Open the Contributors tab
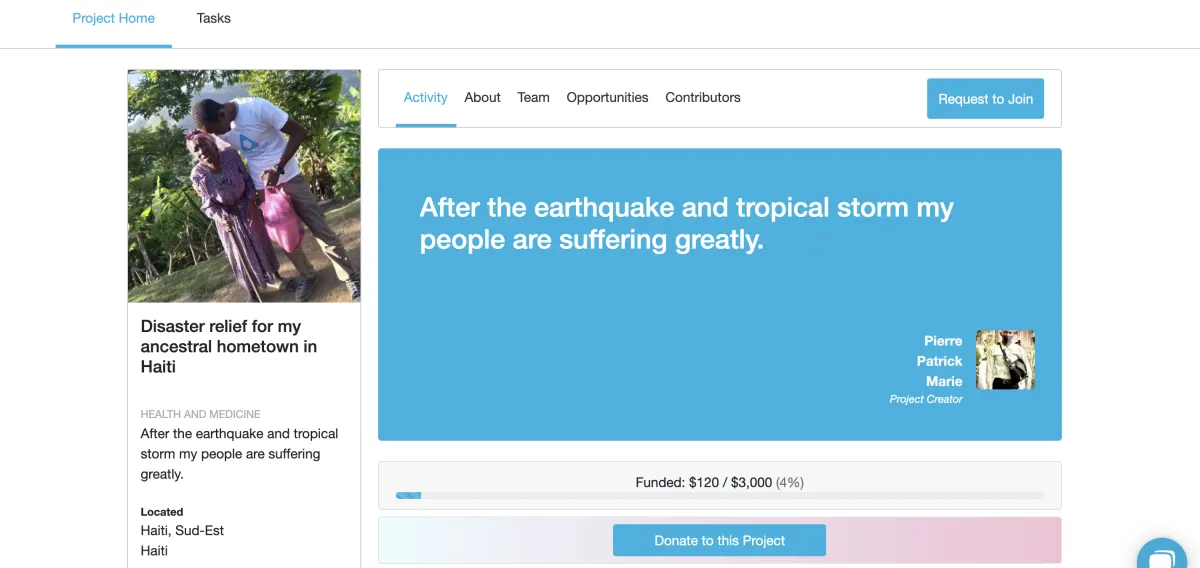Screen dimensions: 1200x568 point(703,97)
